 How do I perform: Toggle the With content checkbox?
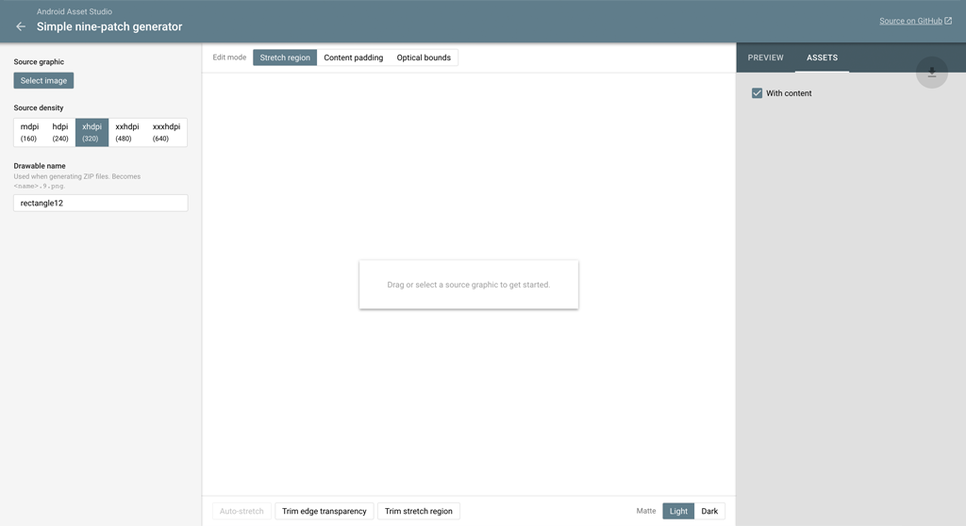757,93
